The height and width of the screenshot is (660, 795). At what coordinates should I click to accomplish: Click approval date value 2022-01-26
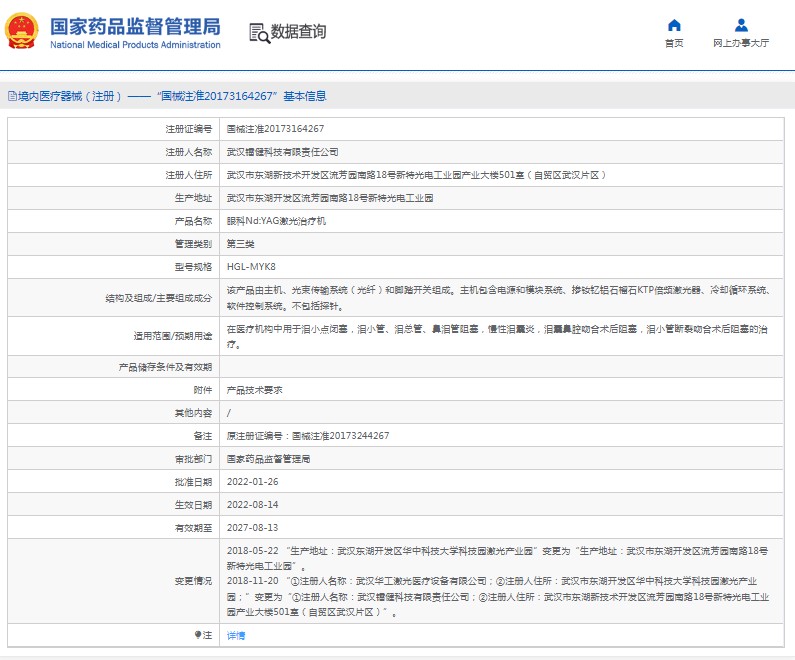coord(252,482)
